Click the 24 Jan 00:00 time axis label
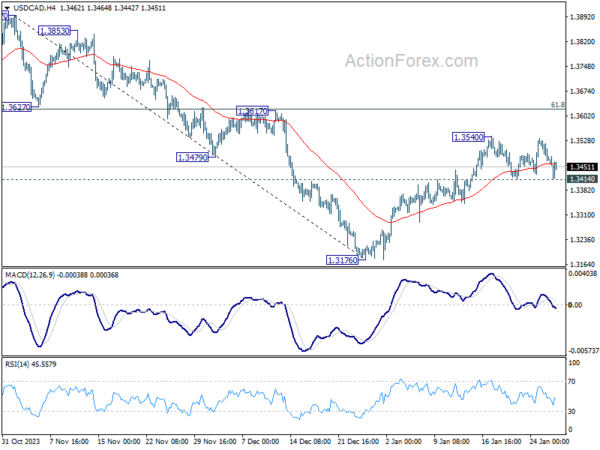 coord(550,441)
